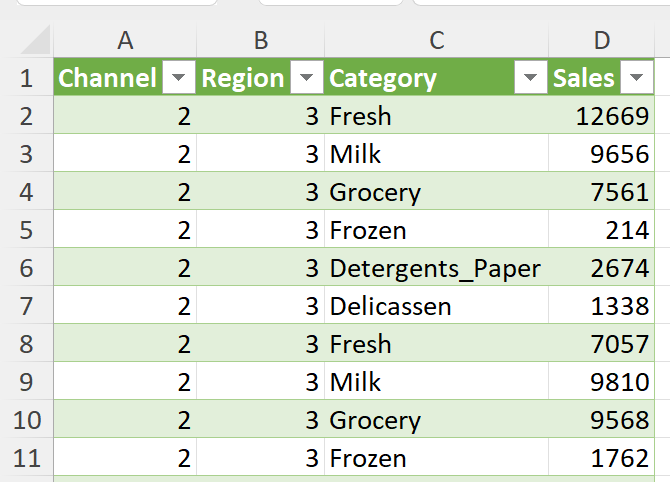670x482 pixels.
Task: Select column A header
Action: (125, 40)
